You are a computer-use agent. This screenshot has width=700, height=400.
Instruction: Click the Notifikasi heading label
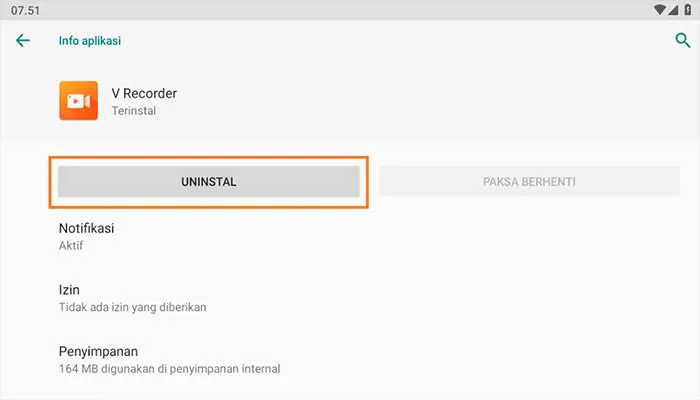[x=86, y=228]
